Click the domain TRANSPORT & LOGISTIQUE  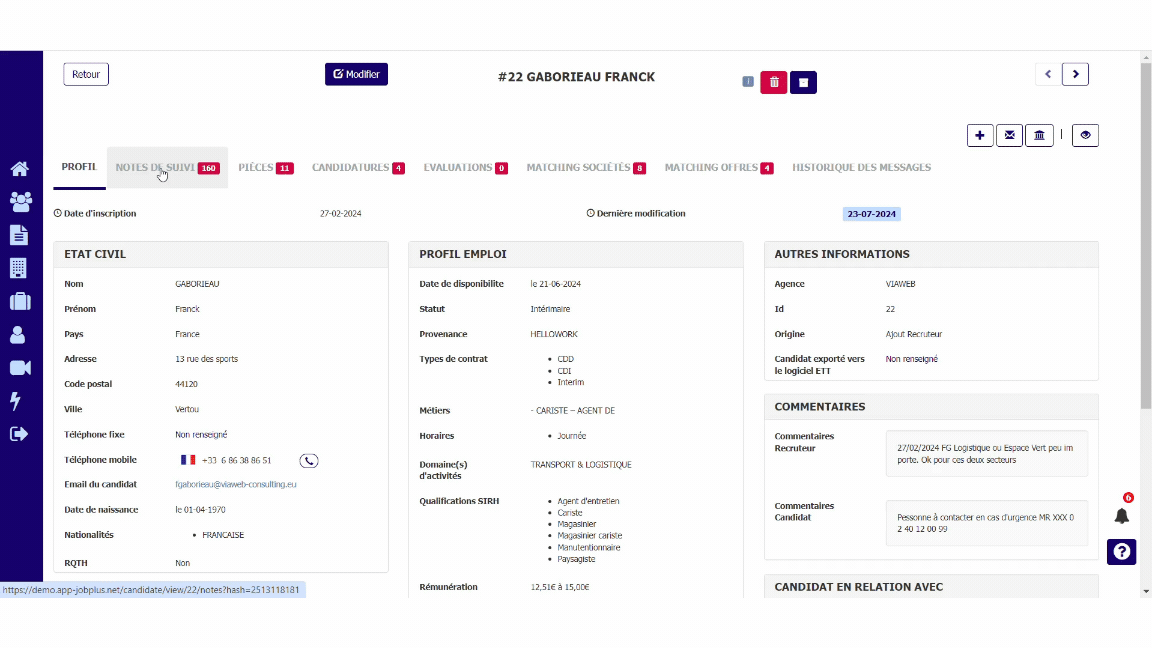[x=581, y=465]
